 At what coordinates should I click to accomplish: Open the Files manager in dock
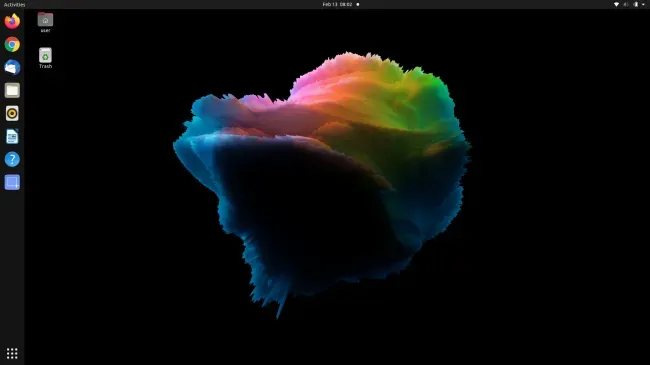coord(12,90)
